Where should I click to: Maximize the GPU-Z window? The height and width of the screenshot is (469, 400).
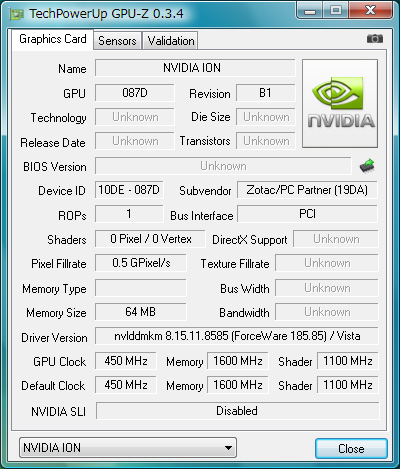click(336, 11)
